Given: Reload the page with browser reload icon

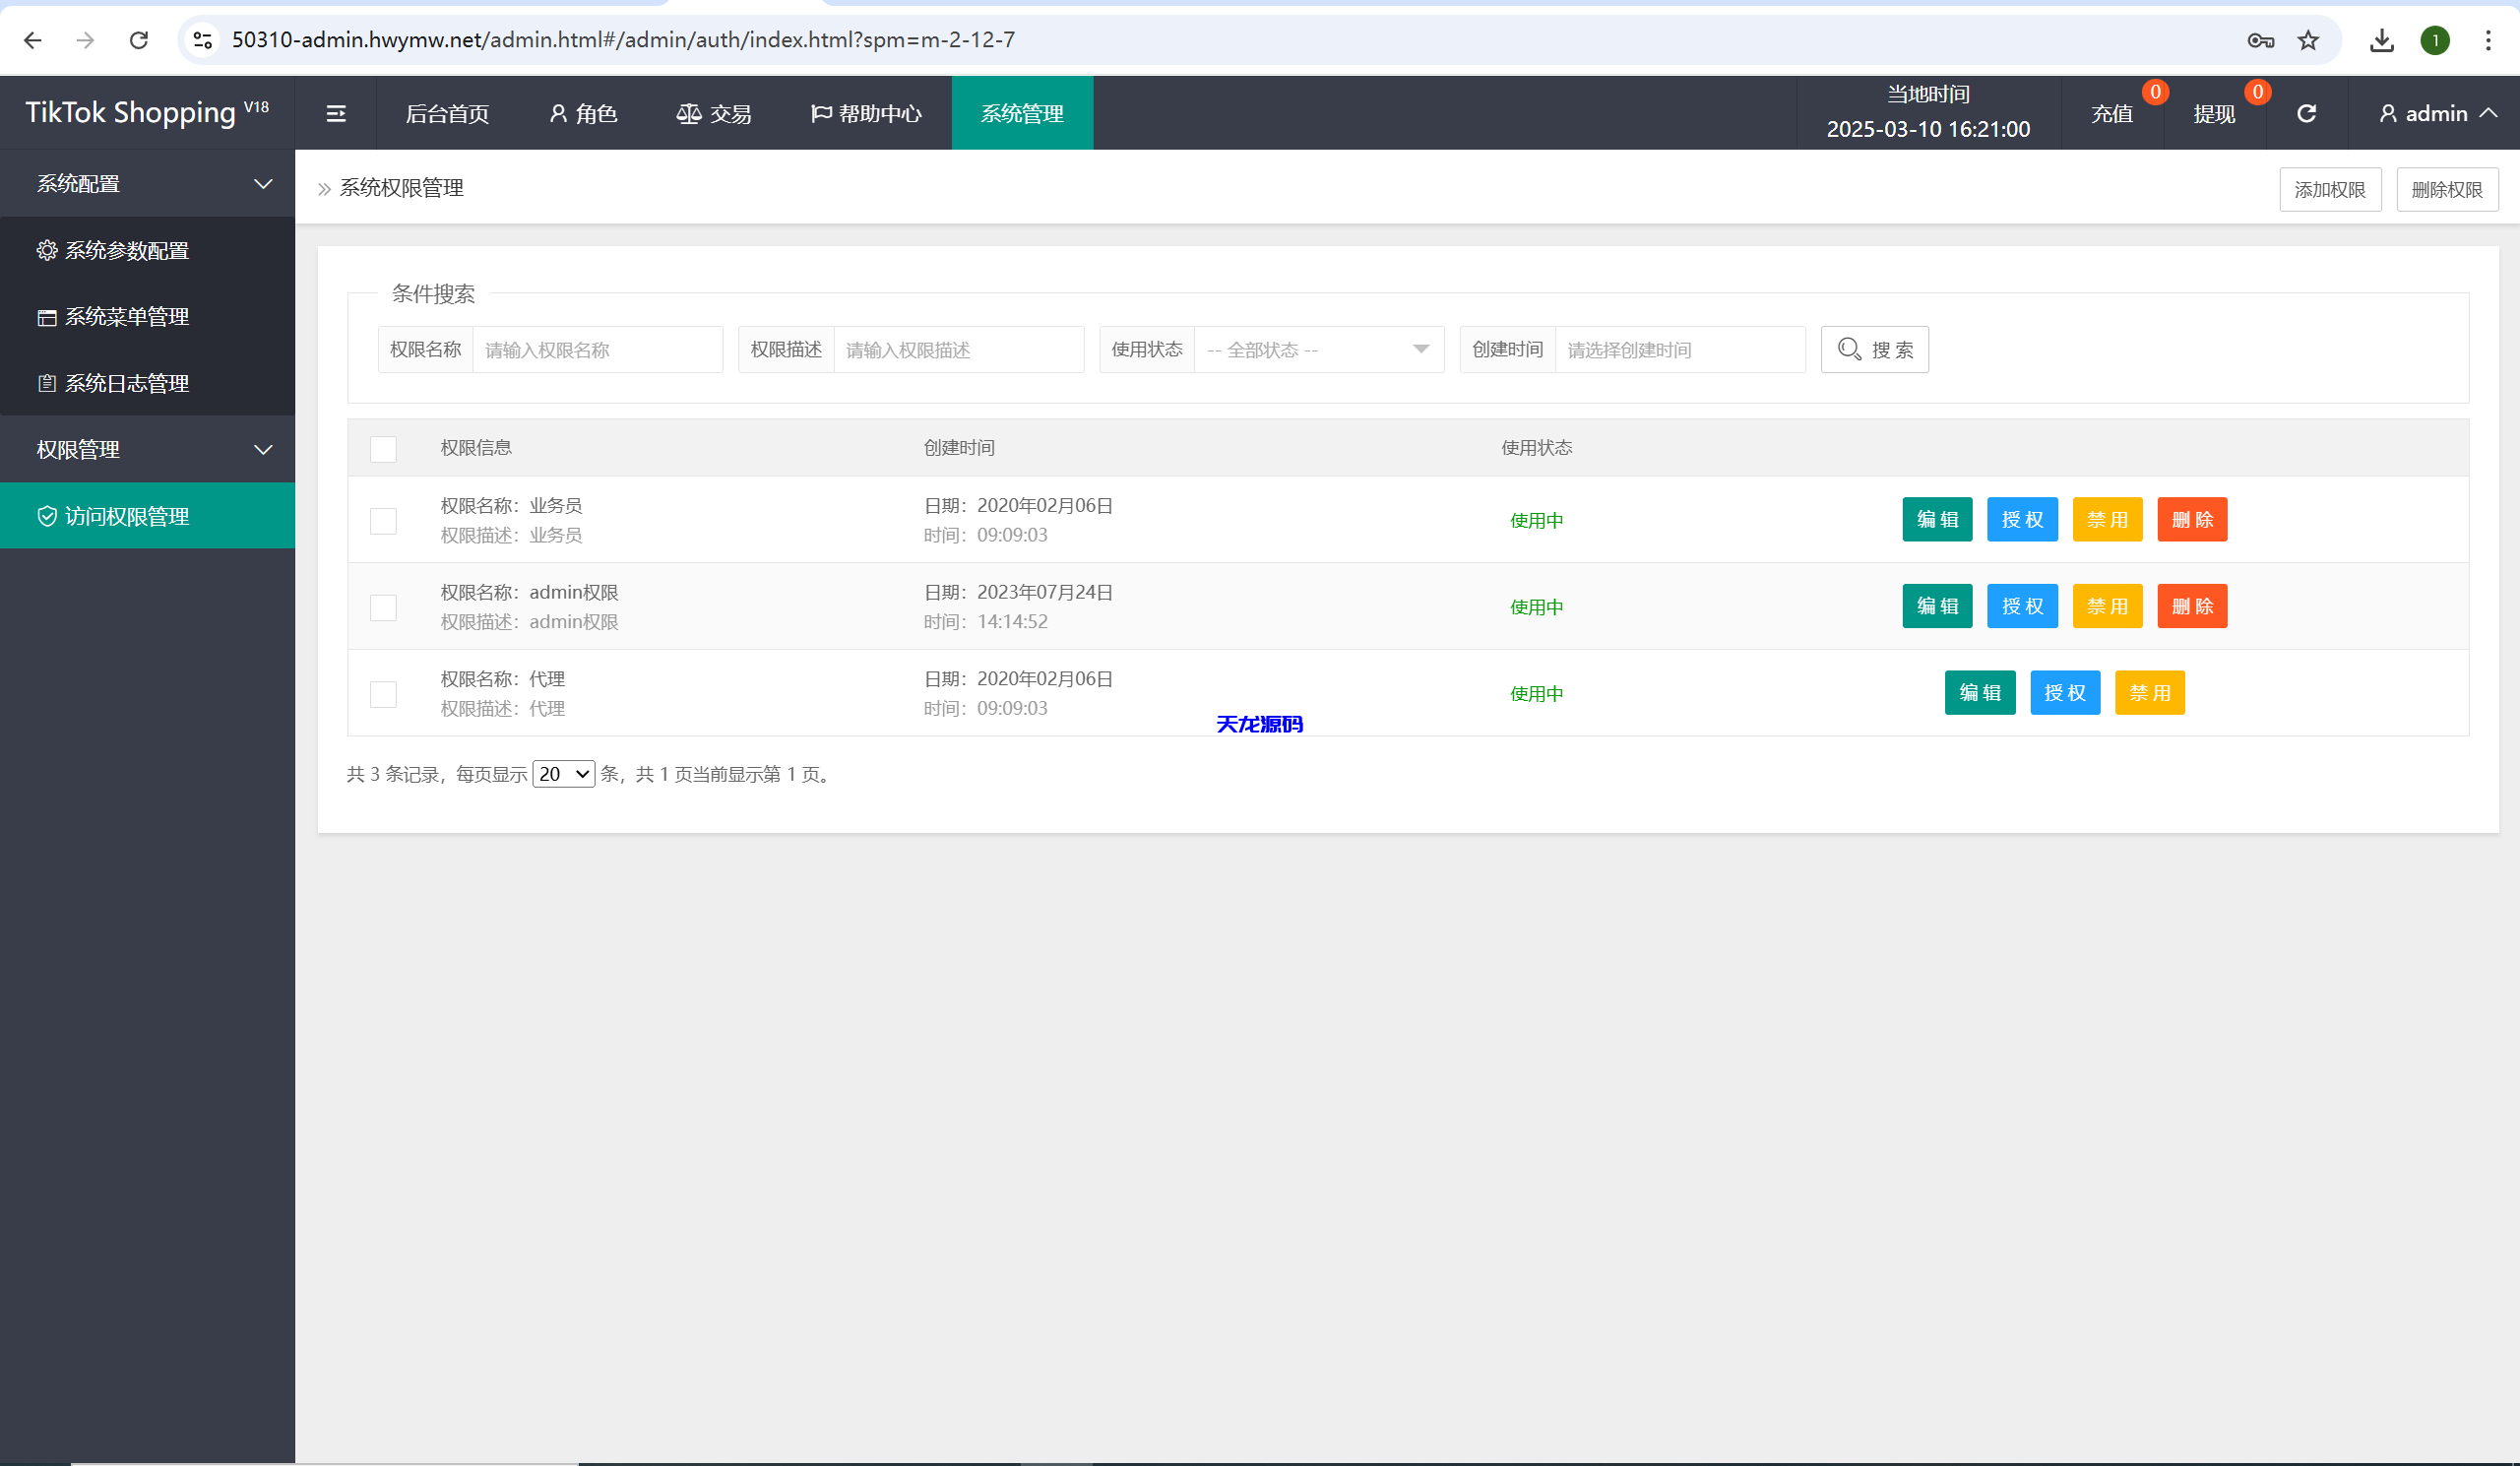Looking at the screenshot, I should point(139,40).
